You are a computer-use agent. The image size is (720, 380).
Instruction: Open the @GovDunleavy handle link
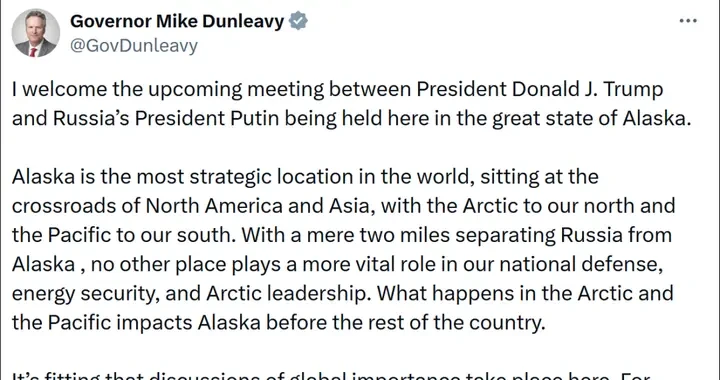[x=134, y=46]
